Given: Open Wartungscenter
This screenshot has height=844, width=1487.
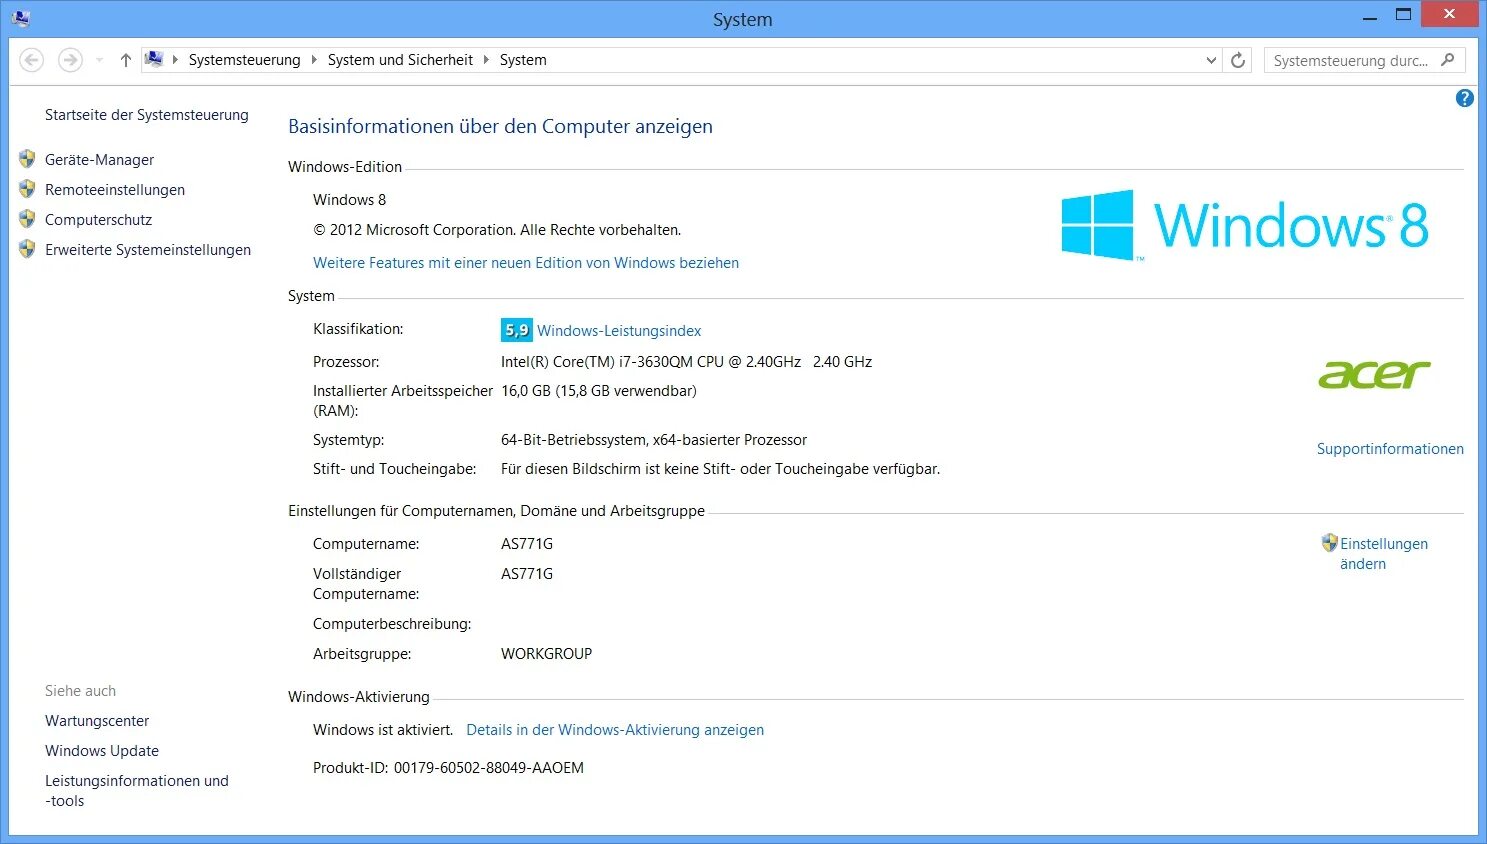Looking at the screenshot, I should (97, 721).
